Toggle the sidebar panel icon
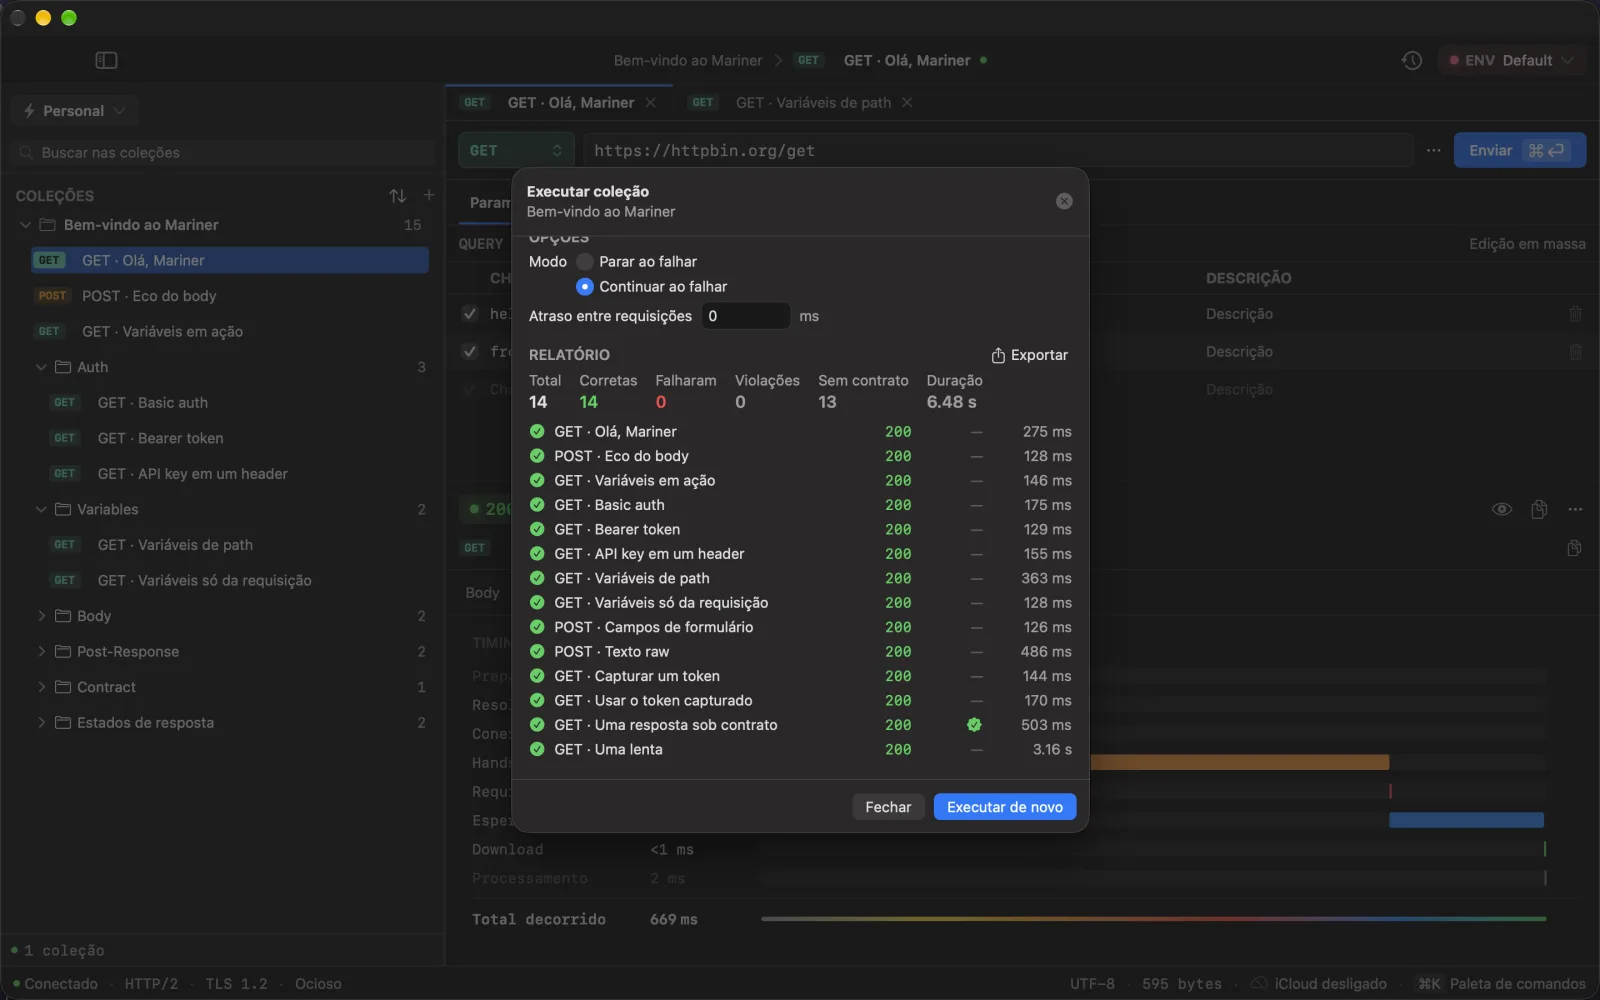 pos(106,60)
